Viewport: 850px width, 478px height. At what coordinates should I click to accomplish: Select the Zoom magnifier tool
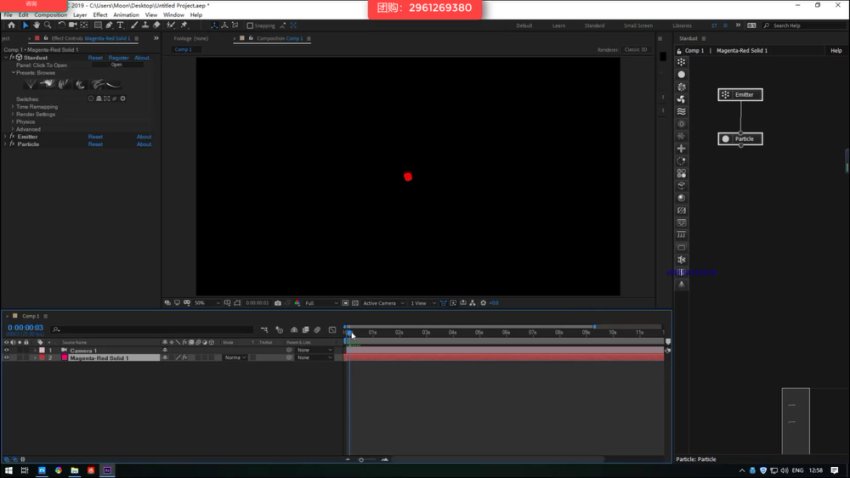47,25
